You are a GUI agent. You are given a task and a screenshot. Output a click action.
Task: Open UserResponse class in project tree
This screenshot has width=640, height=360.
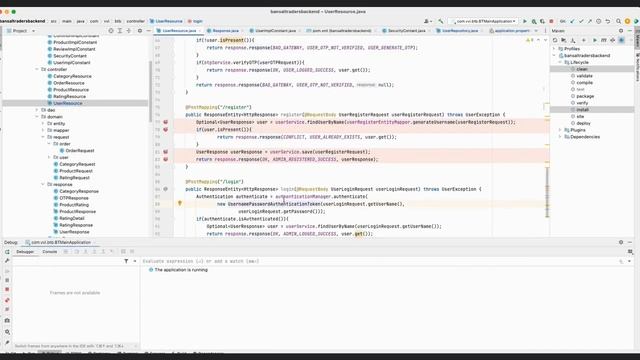coord(74,232)
